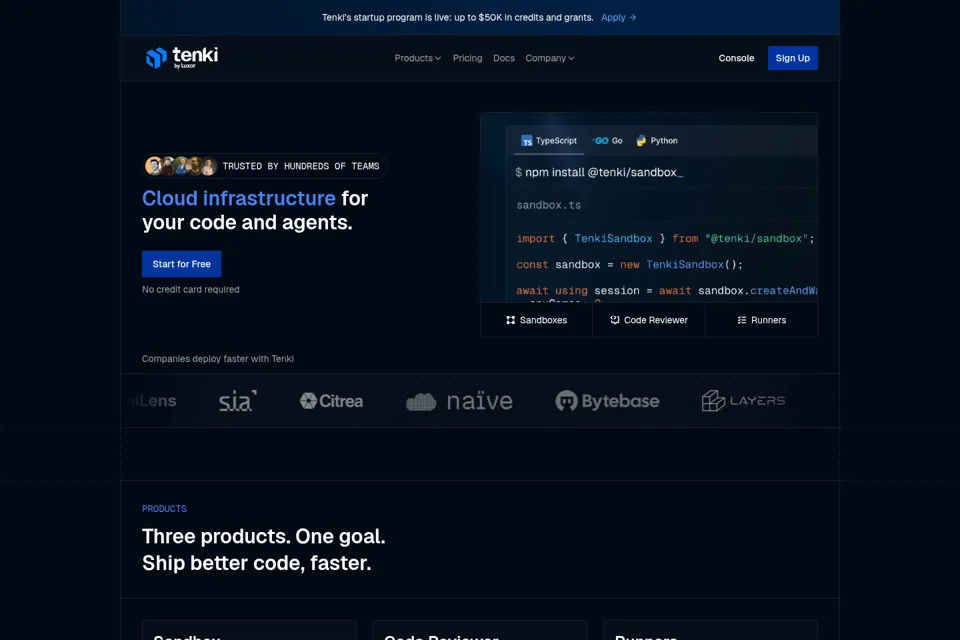
Task: Open the Docs link in the navigation
Action: tap(504, 58)
